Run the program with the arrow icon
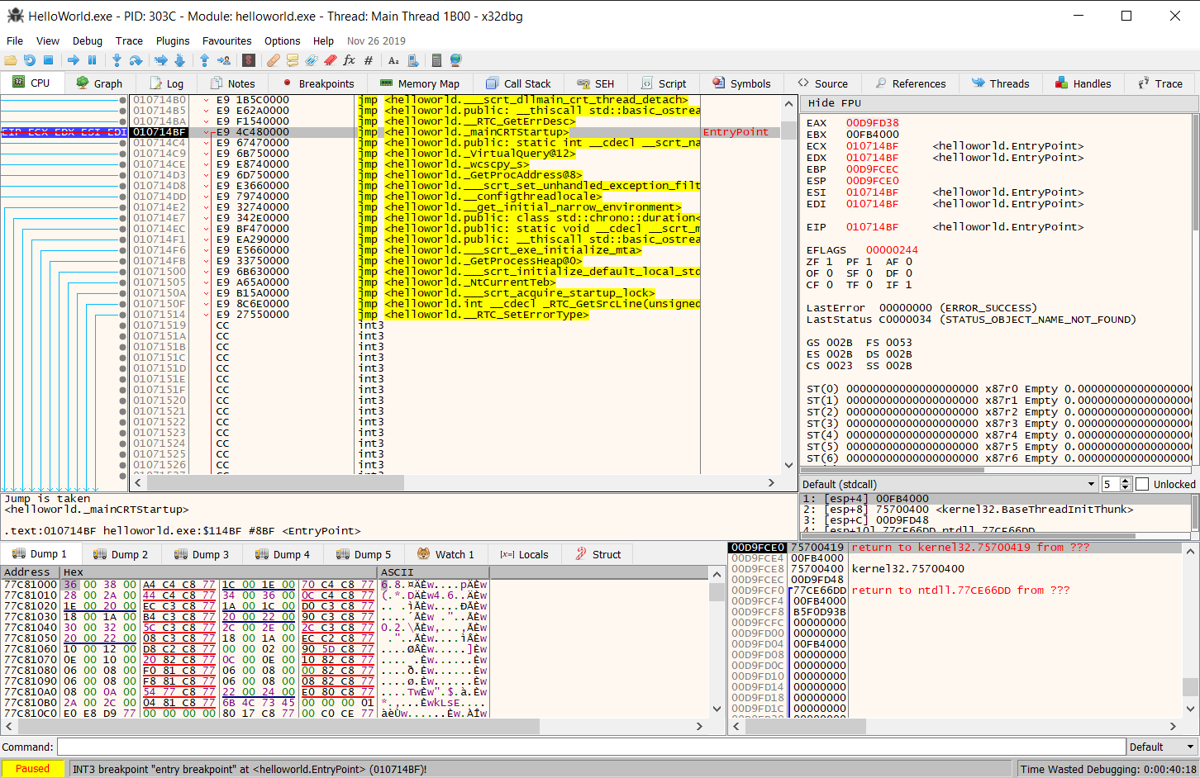Screen dimensions: 1200x778 (x=73, y=60)
